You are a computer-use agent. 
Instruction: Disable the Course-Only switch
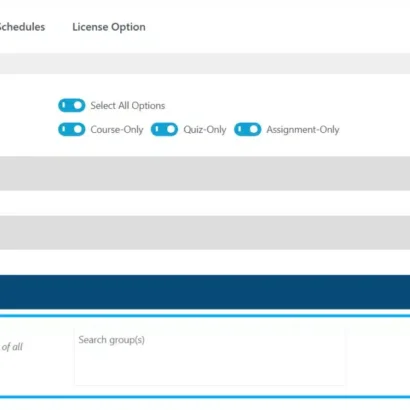(x=72, y=129)
